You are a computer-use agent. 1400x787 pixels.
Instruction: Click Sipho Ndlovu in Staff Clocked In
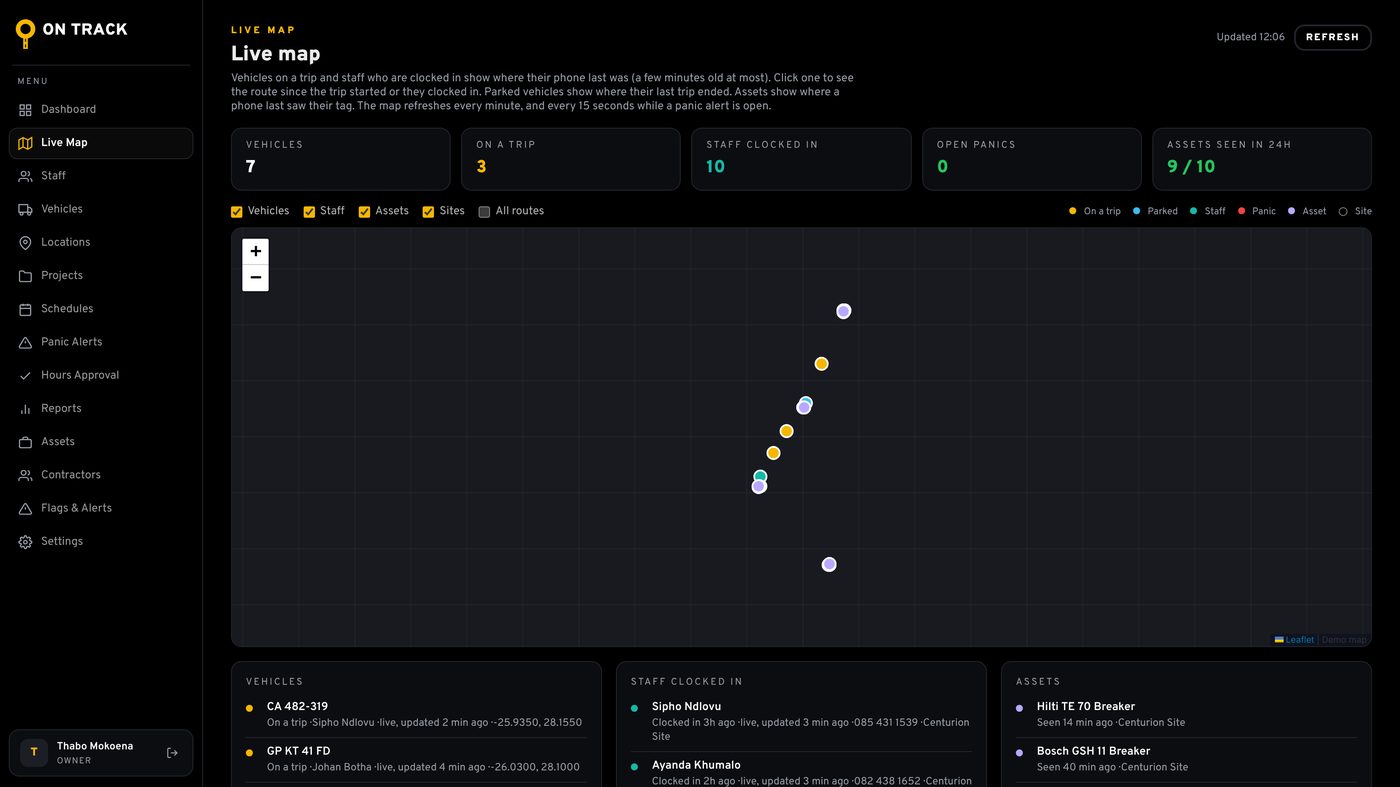pyautogui.click(x=801, y=721)
